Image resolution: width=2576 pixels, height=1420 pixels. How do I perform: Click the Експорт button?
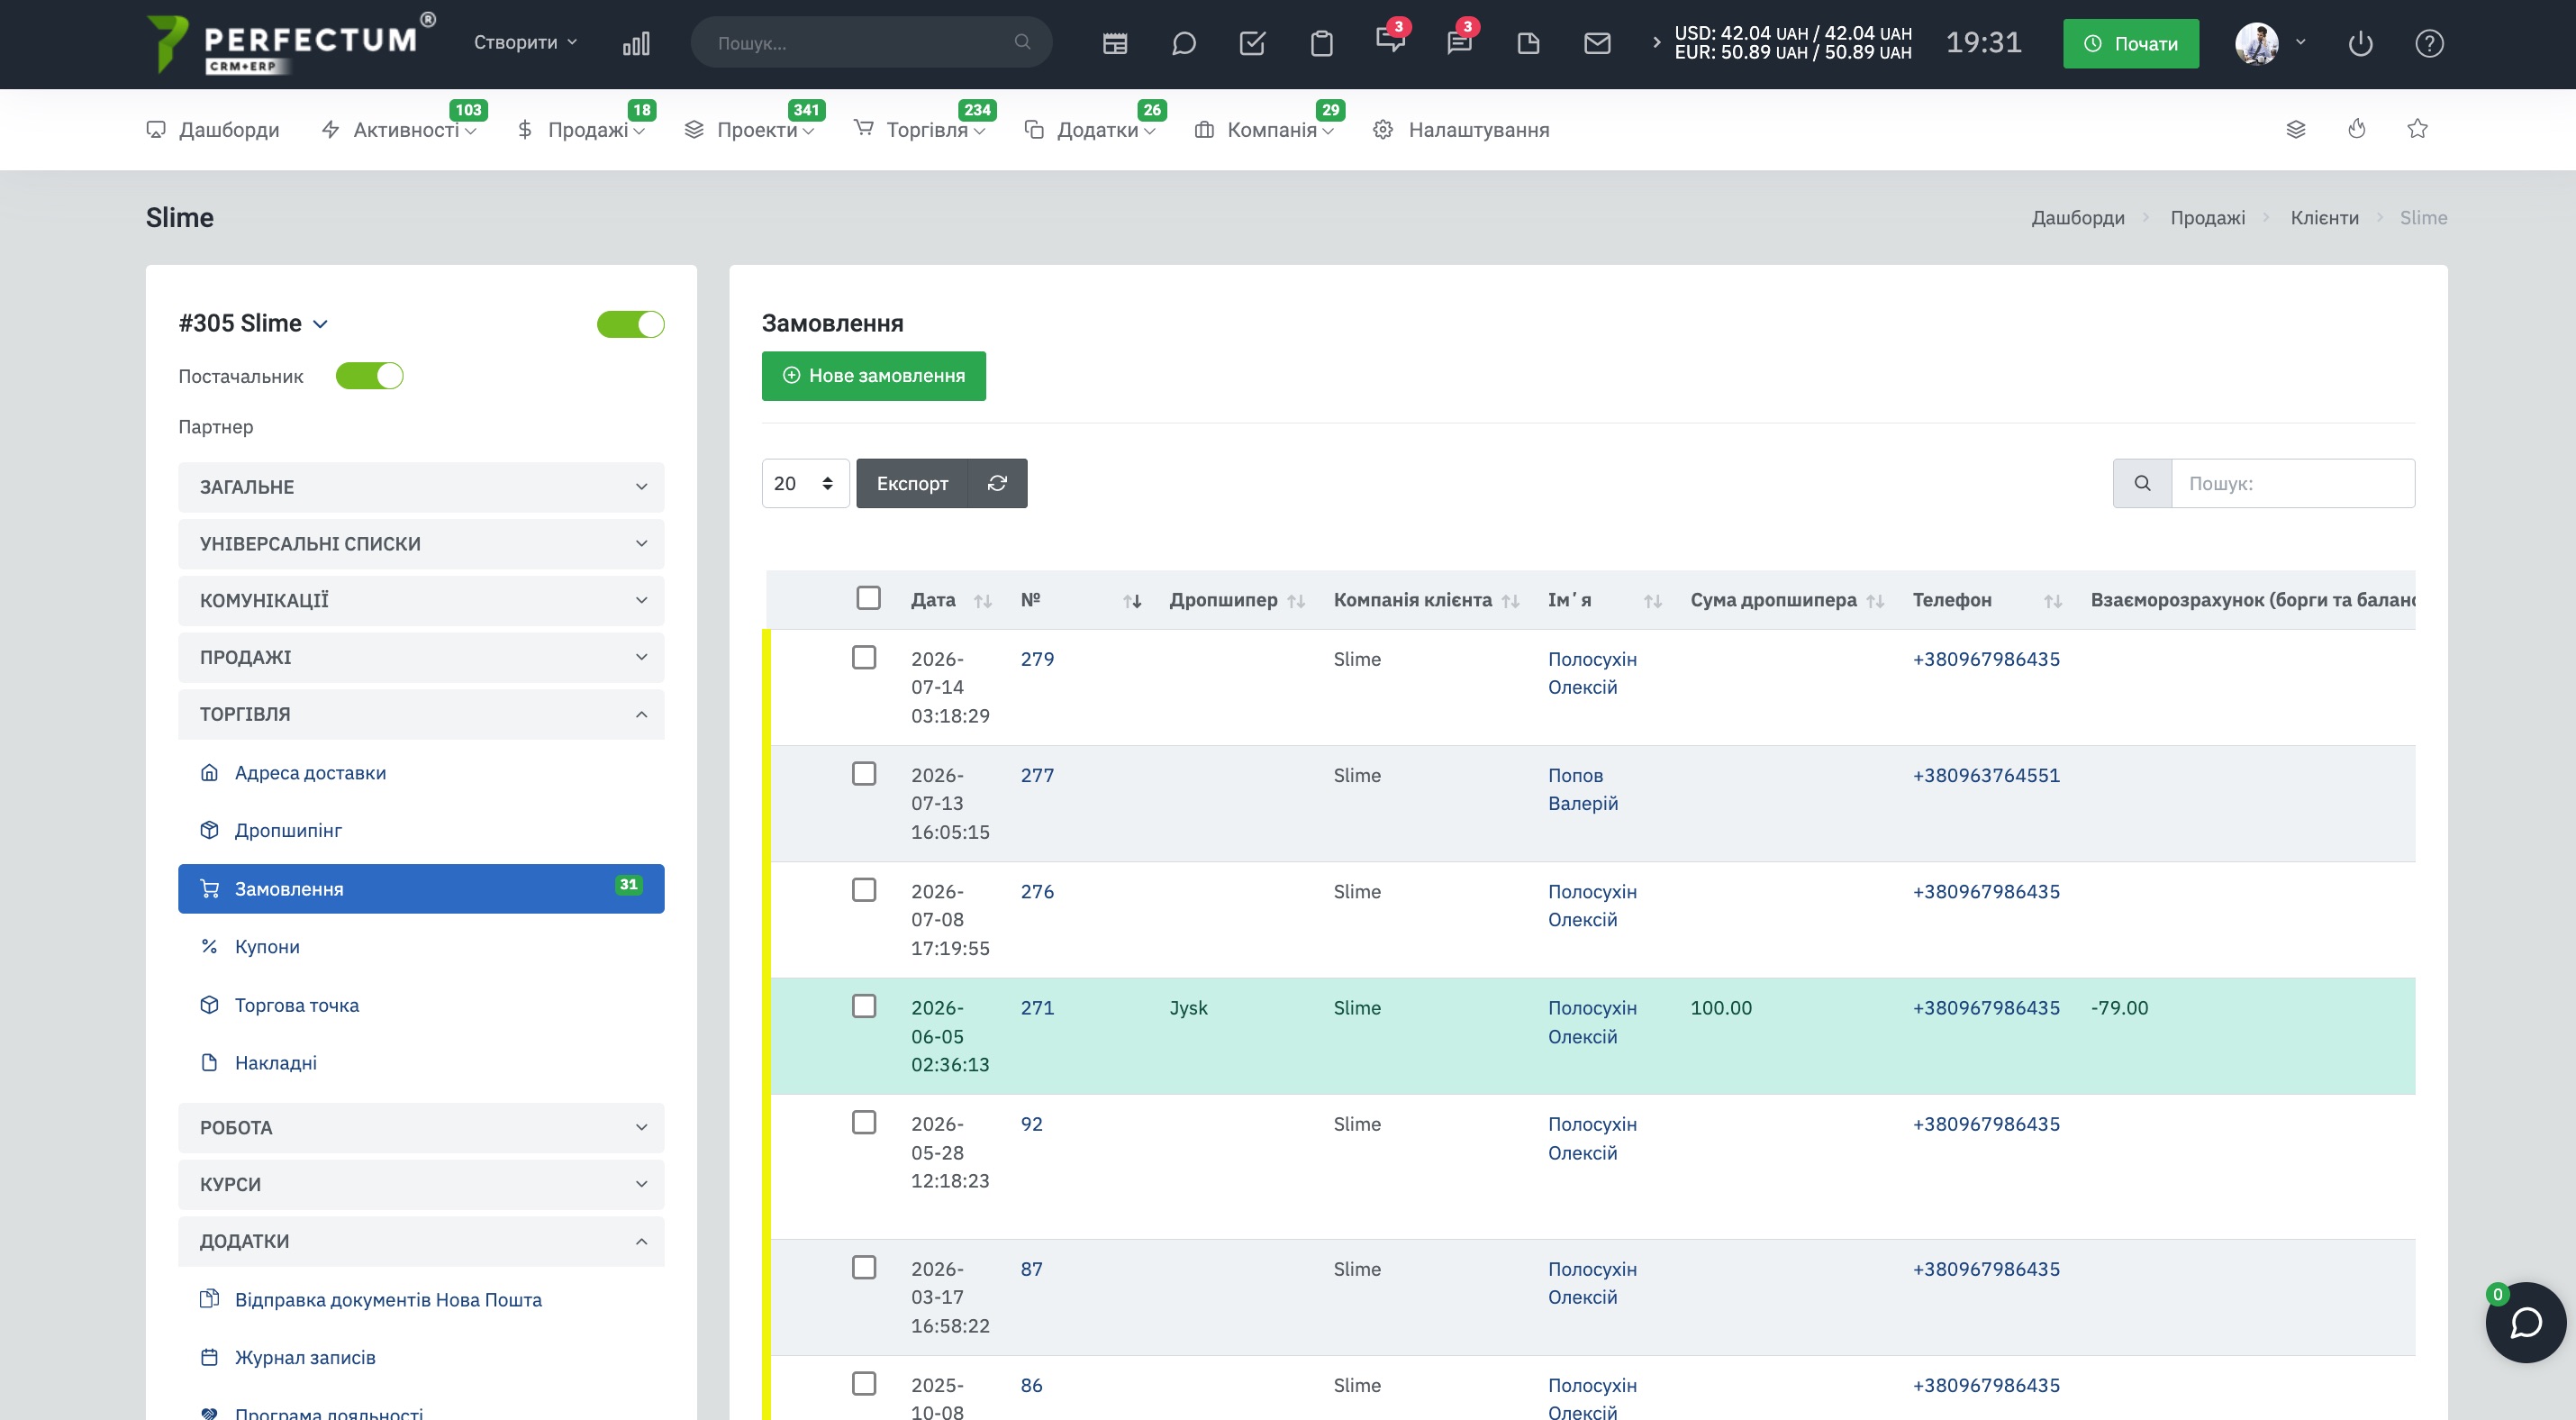click(x=912, y=483)
